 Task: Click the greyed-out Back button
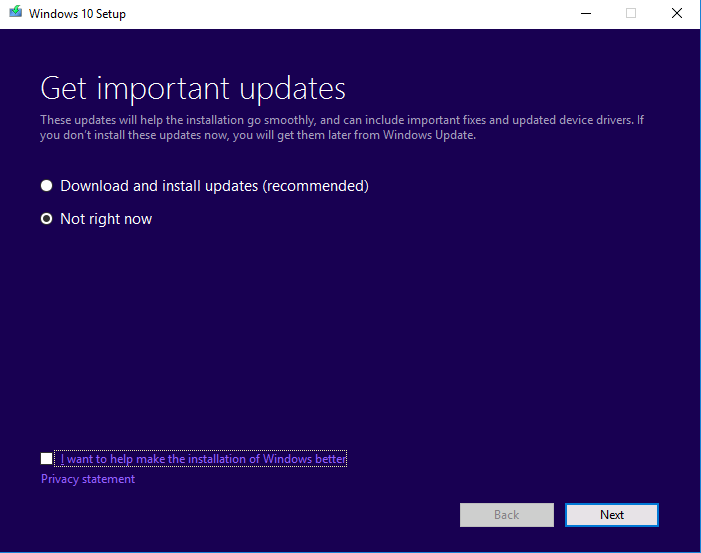[x=507, y=515]
